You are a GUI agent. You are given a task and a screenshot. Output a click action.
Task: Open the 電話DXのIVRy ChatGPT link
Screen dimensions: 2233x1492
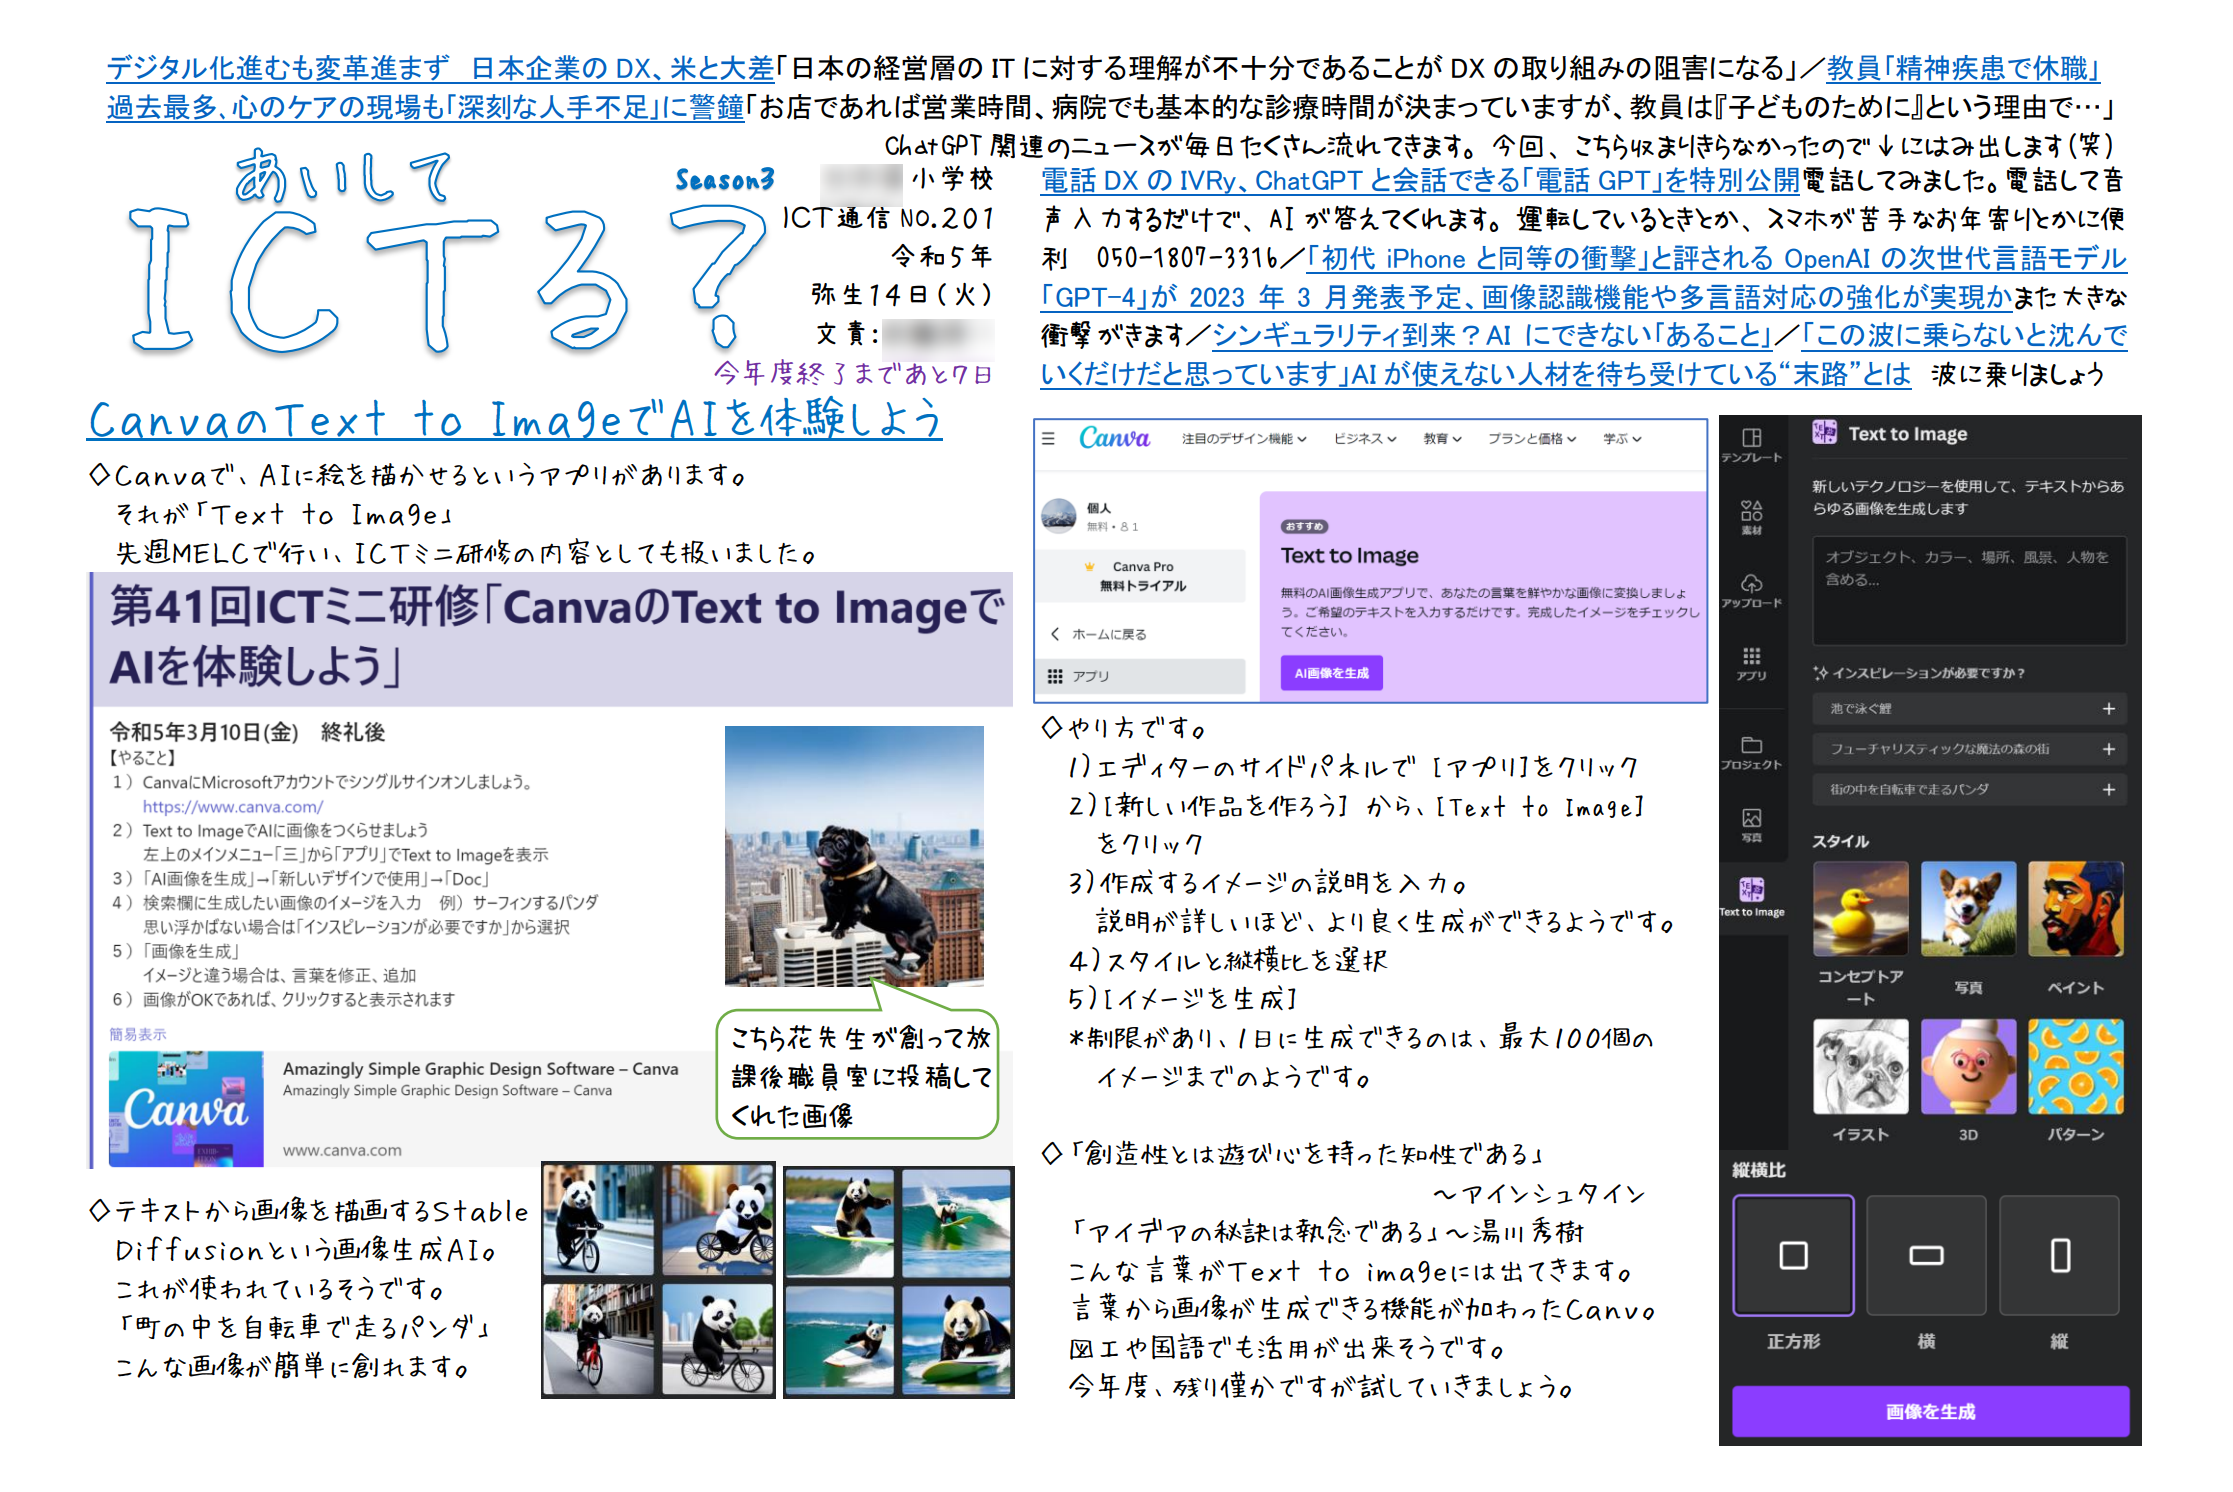[1420, 181]
